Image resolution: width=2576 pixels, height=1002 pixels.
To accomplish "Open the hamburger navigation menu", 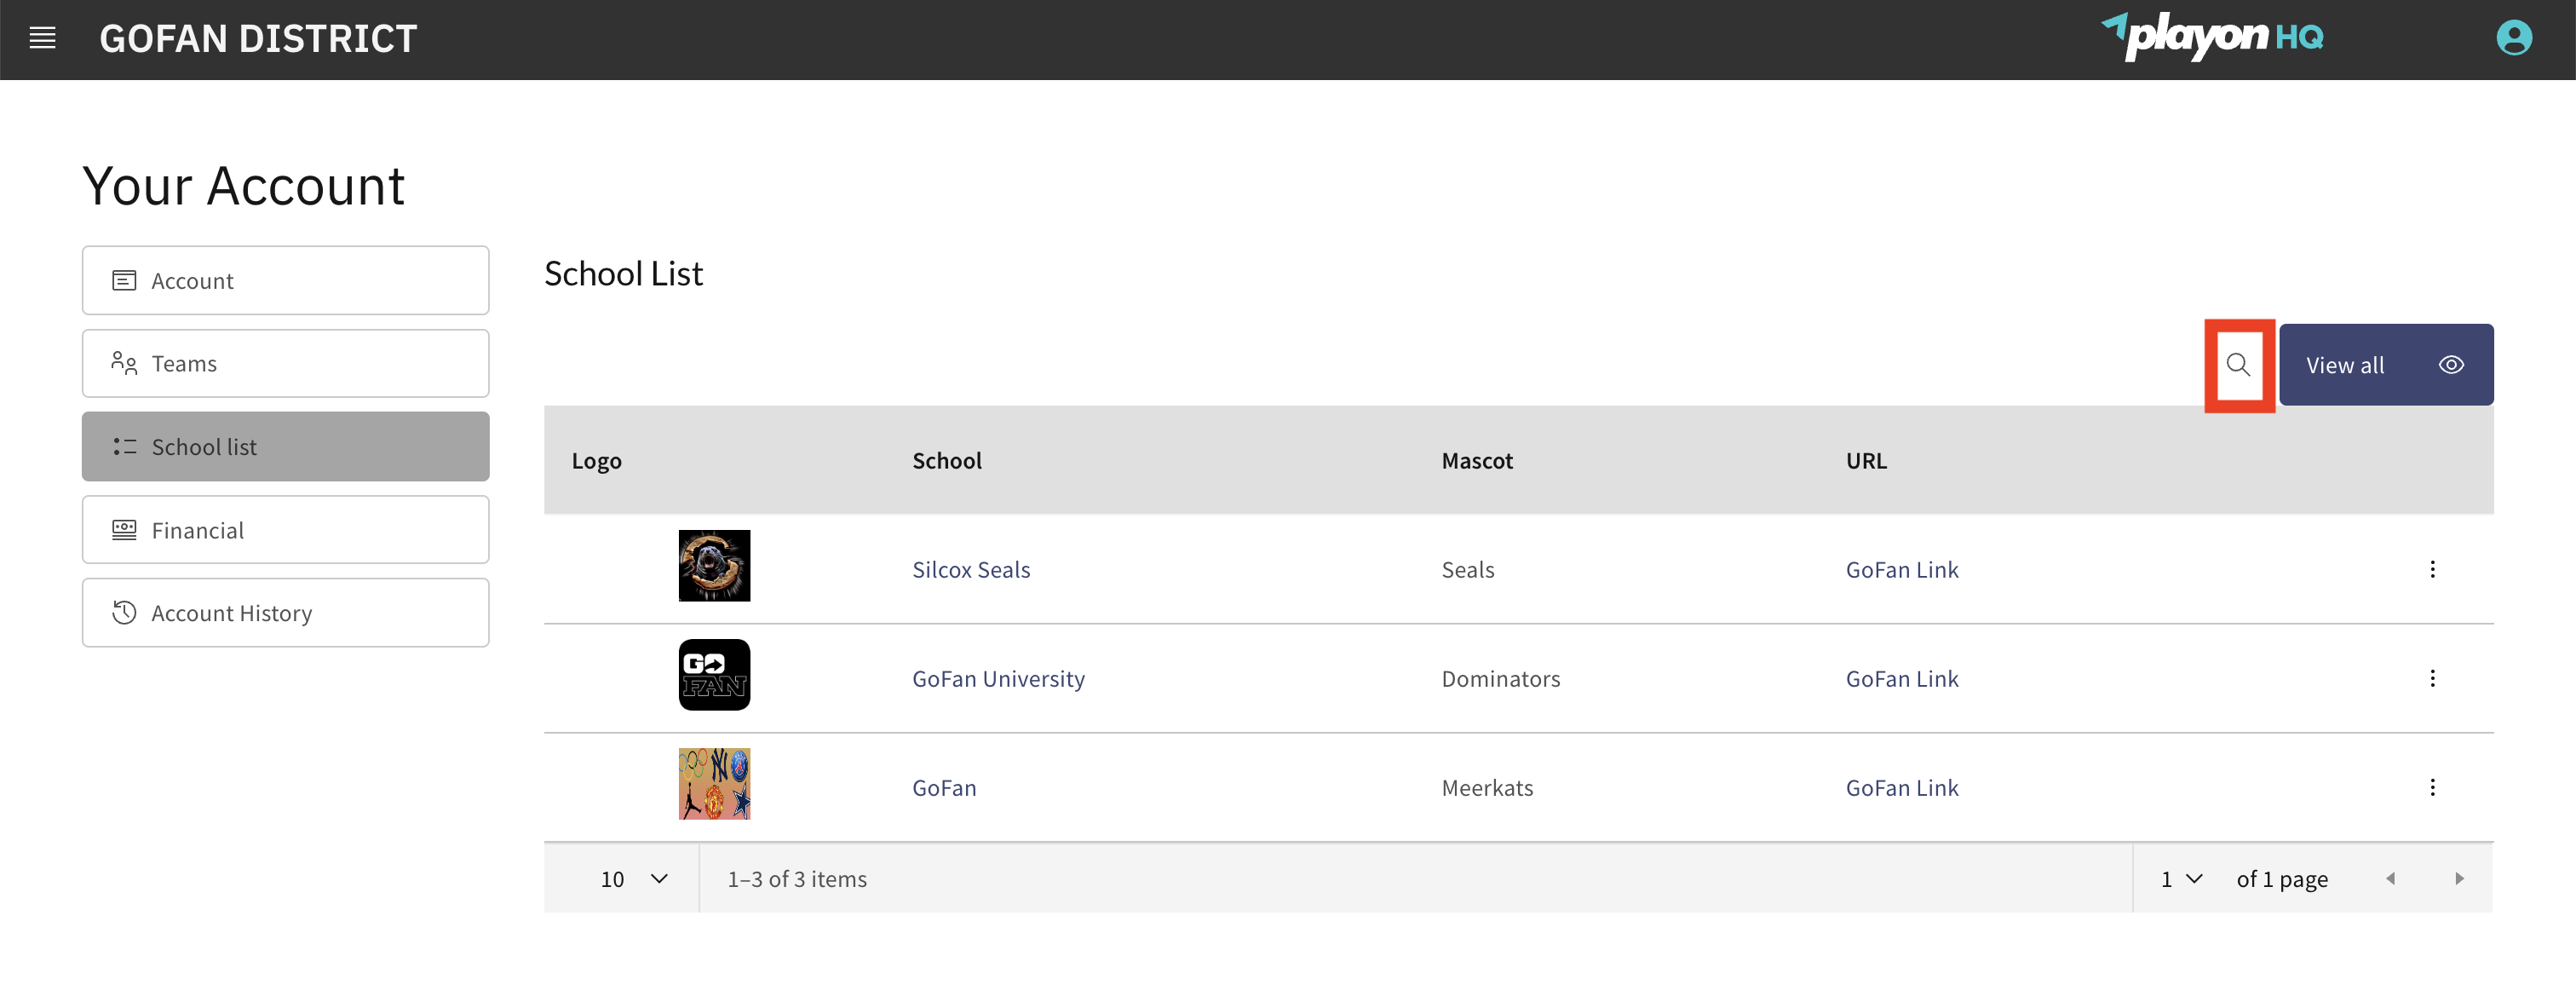I will point(43,38).
